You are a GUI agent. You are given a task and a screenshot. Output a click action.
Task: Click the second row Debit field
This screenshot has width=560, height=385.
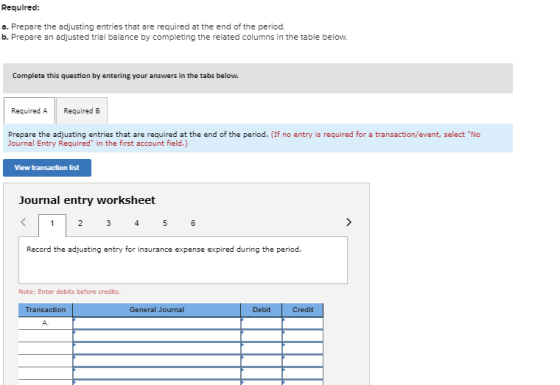click(x=261, y=336)
